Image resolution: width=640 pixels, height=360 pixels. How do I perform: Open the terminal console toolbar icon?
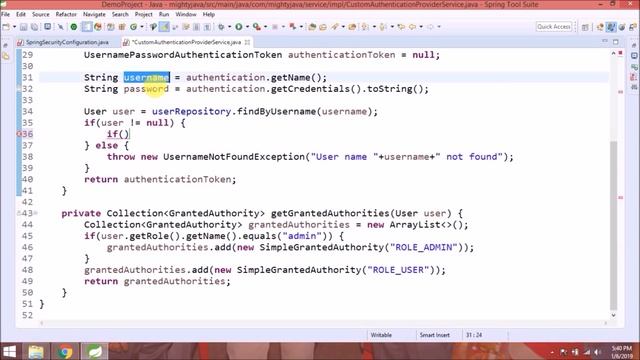pos(48,27)
